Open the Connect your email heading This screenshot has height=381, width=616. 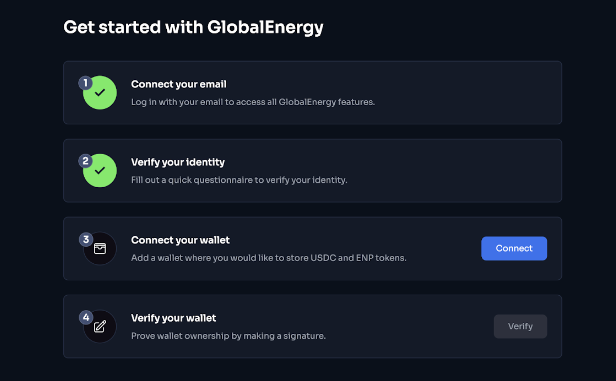(x=179, y=84)
